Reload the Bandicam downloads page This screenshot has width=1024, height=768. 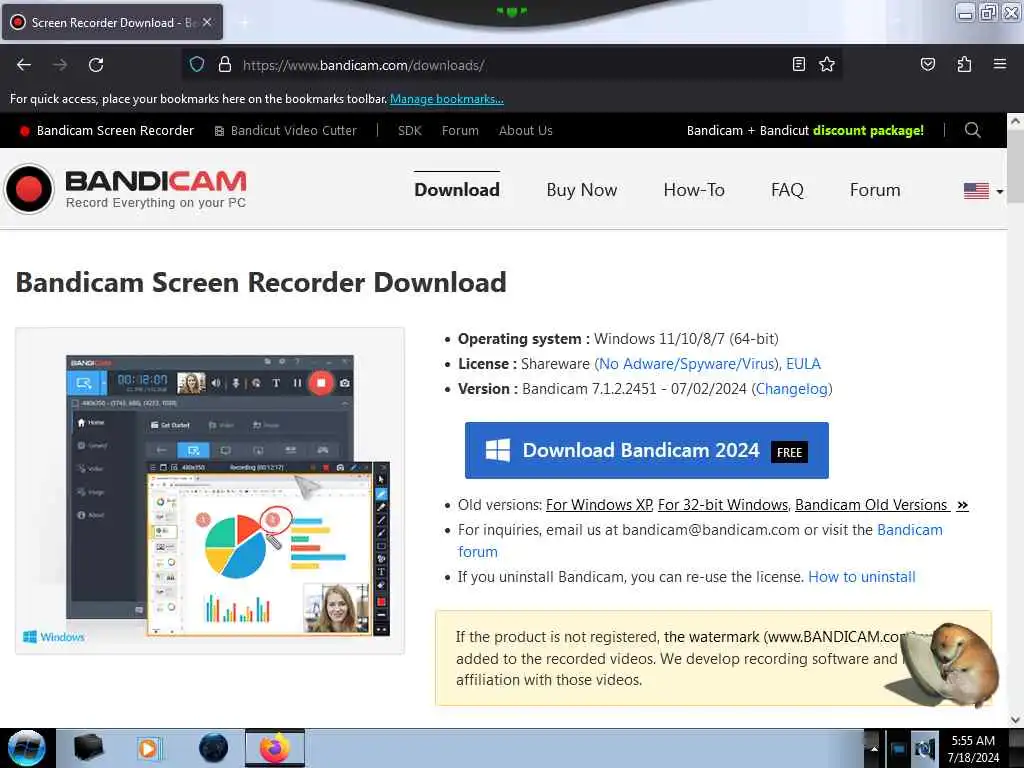click(x=96, y=65)
